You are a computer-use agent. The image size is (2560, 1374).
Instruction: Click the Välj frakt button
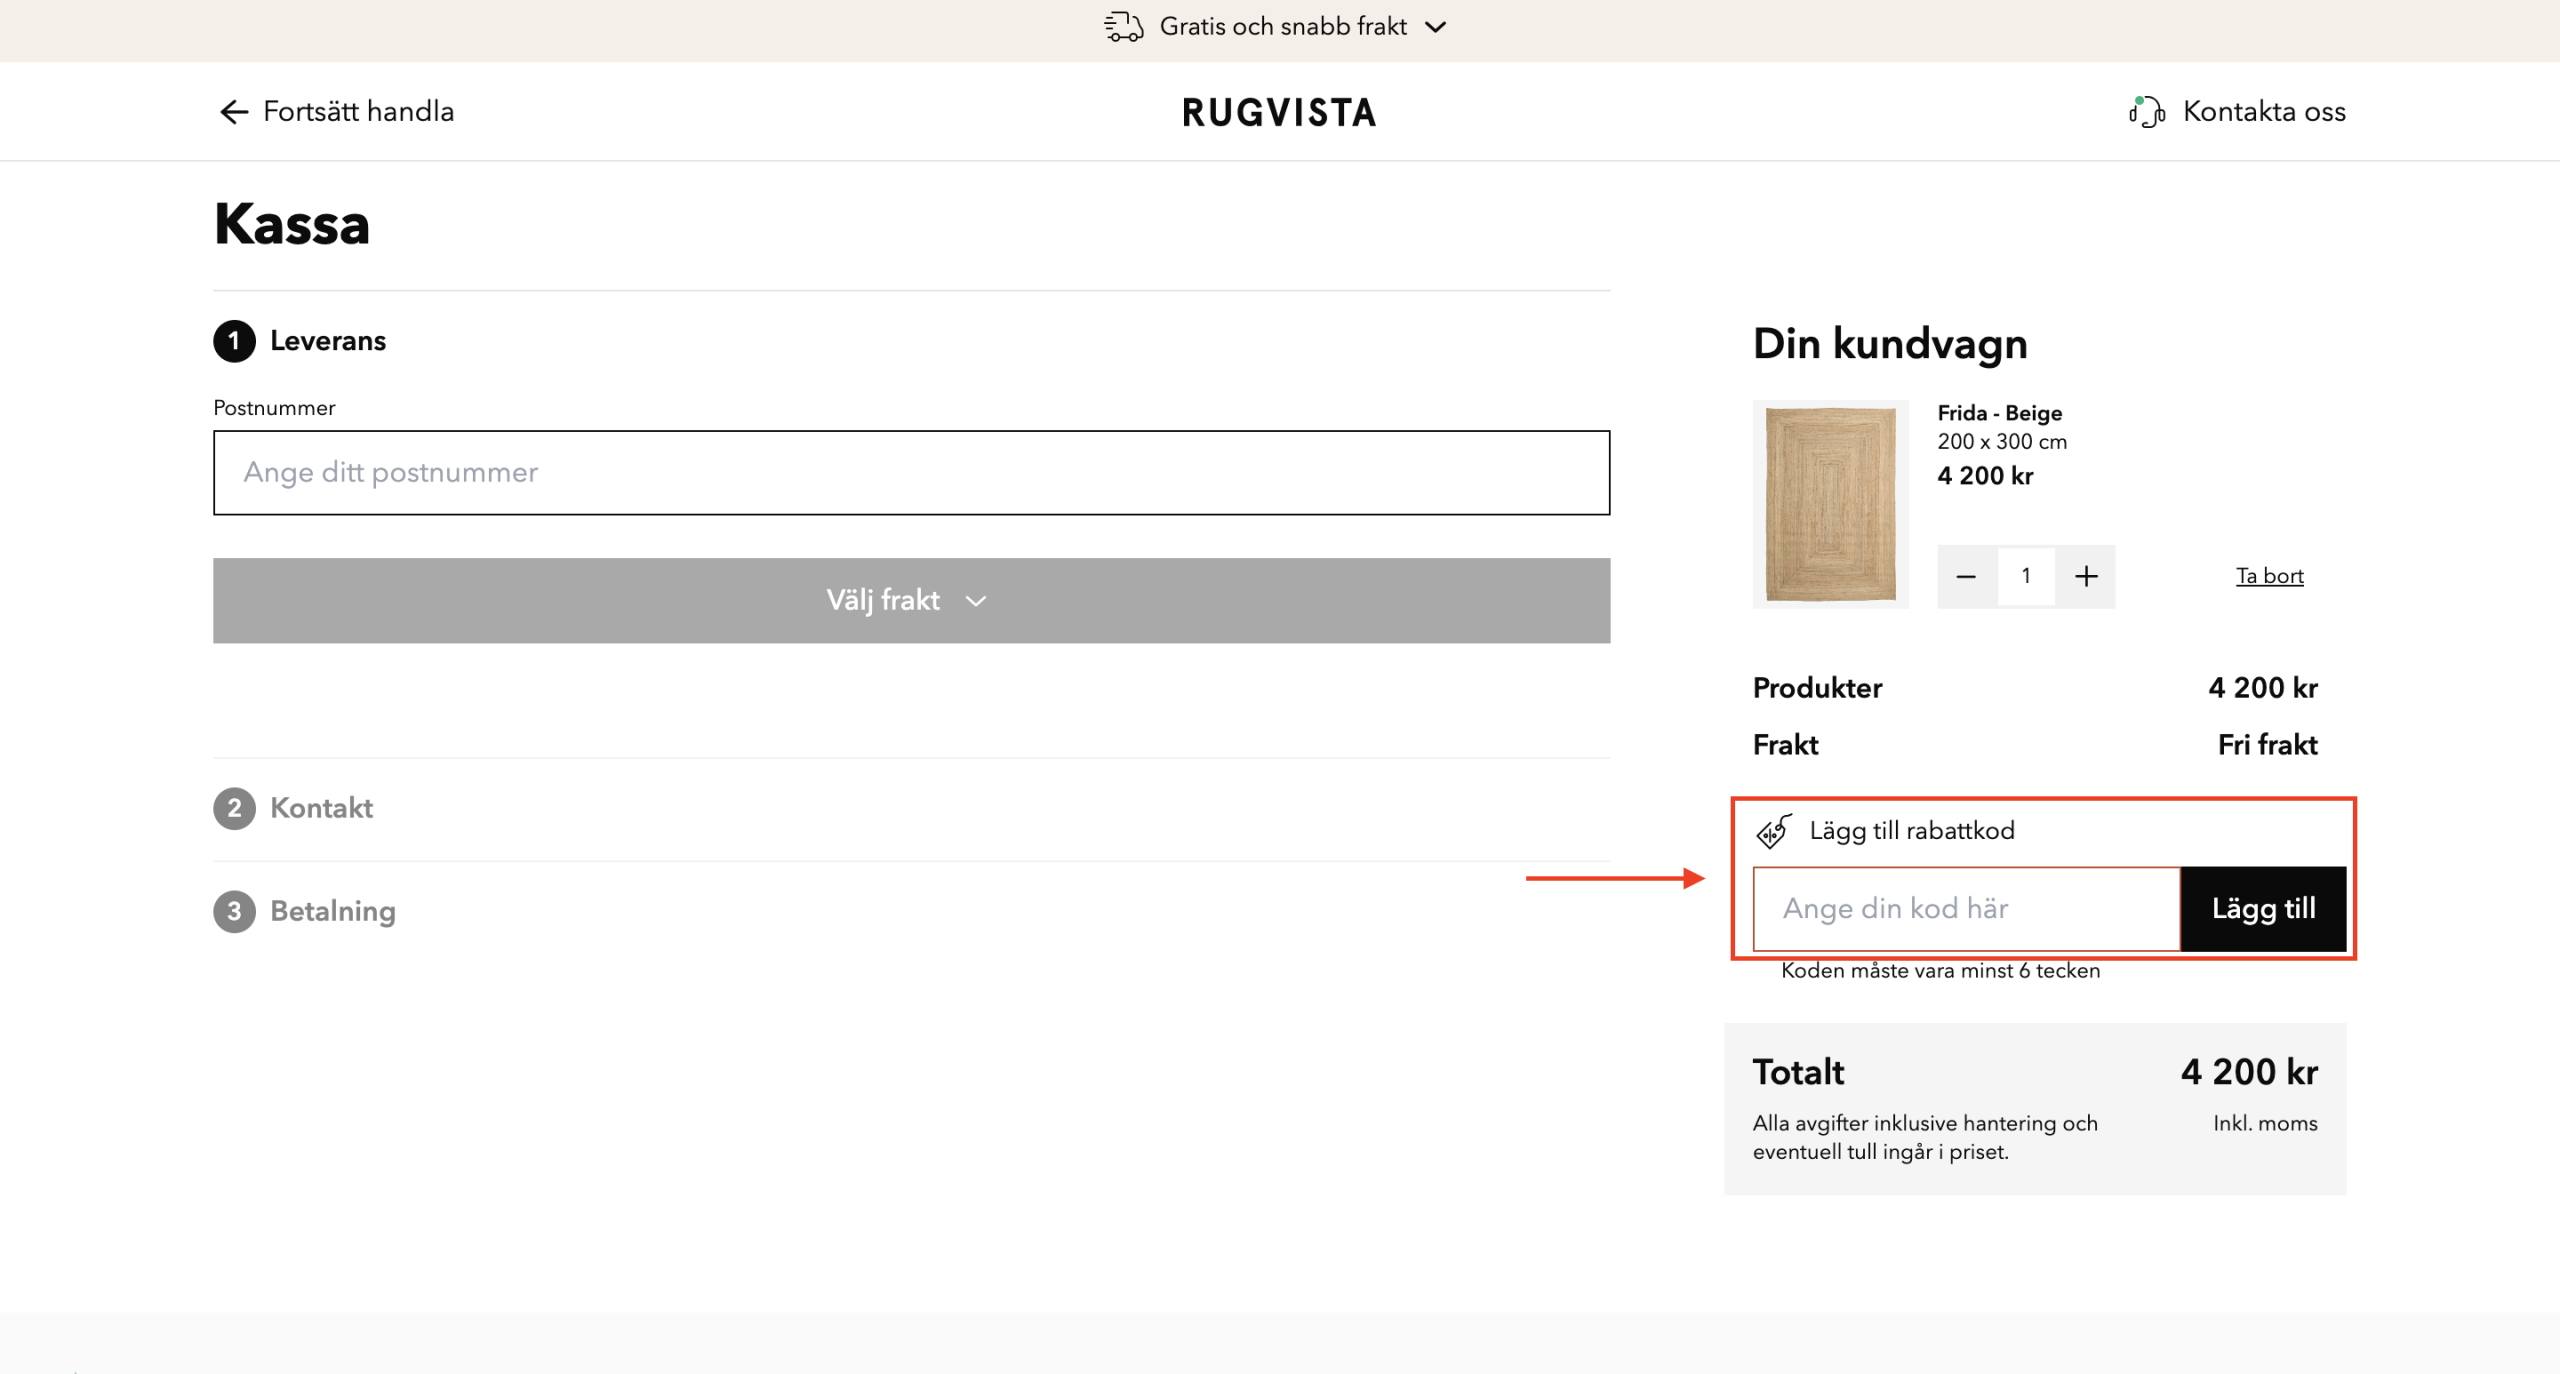coord(911,600)
